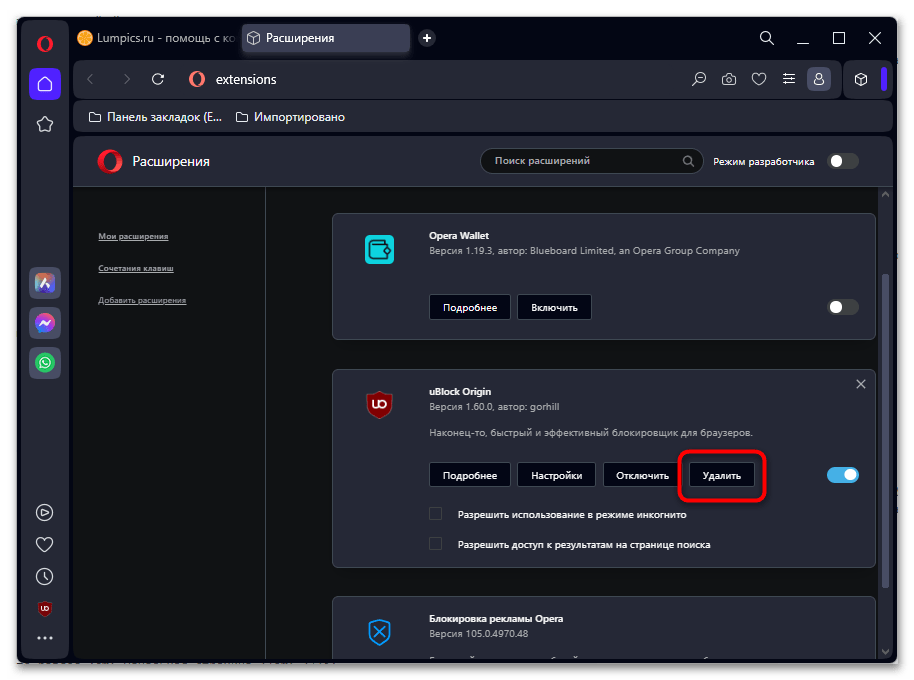Click Подробнее for uBlock Origin
914x680 pixels.
point(470,475)
